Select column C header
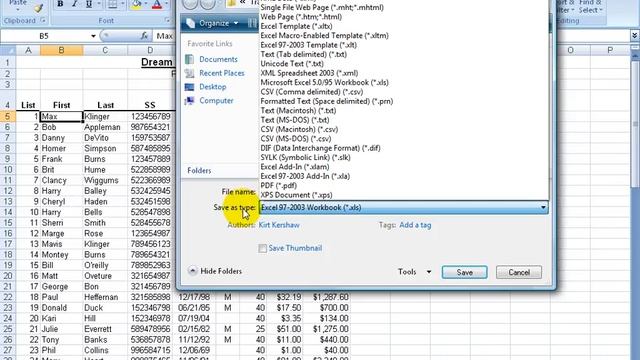640x360 pixels. pyautogui.click(x=105, y=50)
